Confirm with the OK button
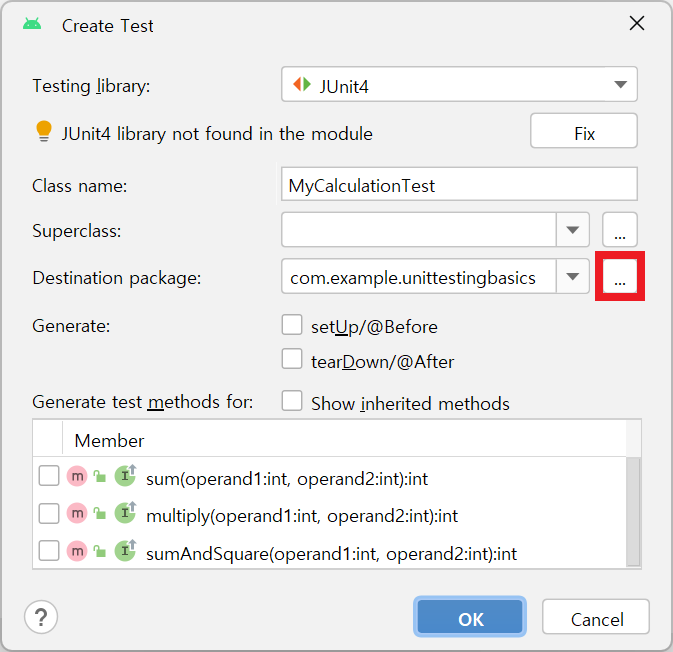 click(x=470, y=617)
